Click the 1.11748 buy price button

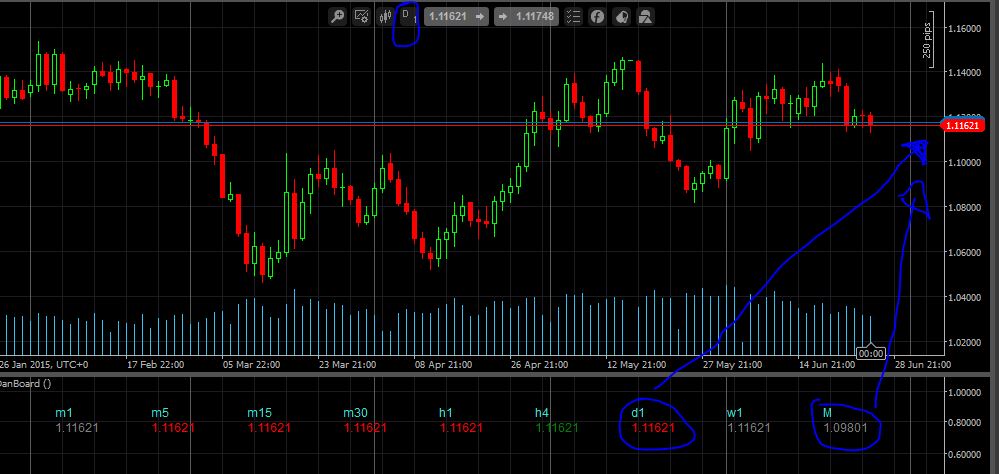pos(524,16)
